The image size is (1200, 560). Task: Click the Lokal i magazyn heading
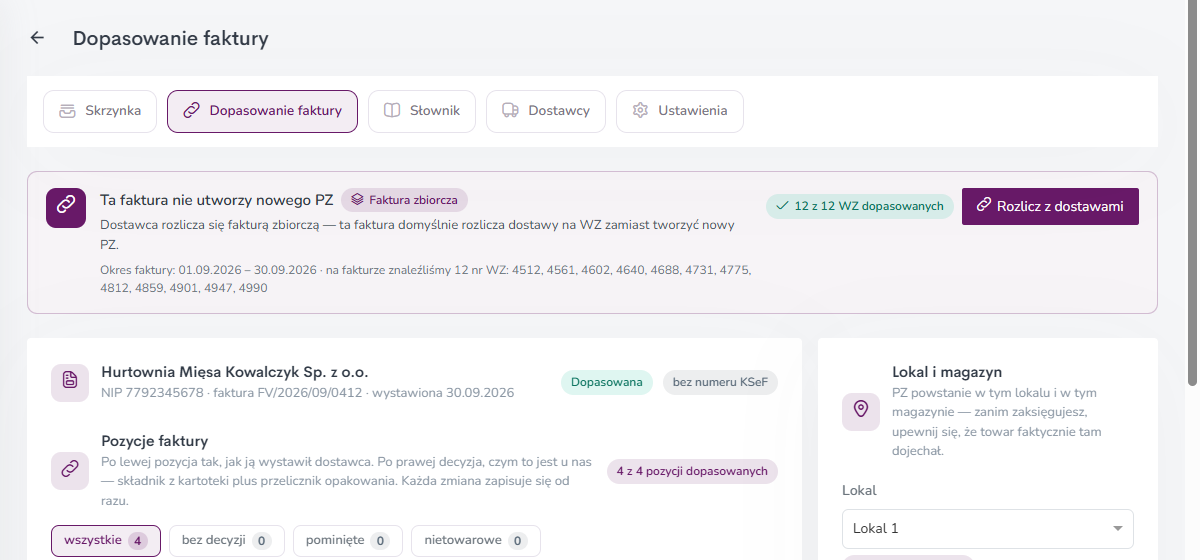tap(947, 372)
